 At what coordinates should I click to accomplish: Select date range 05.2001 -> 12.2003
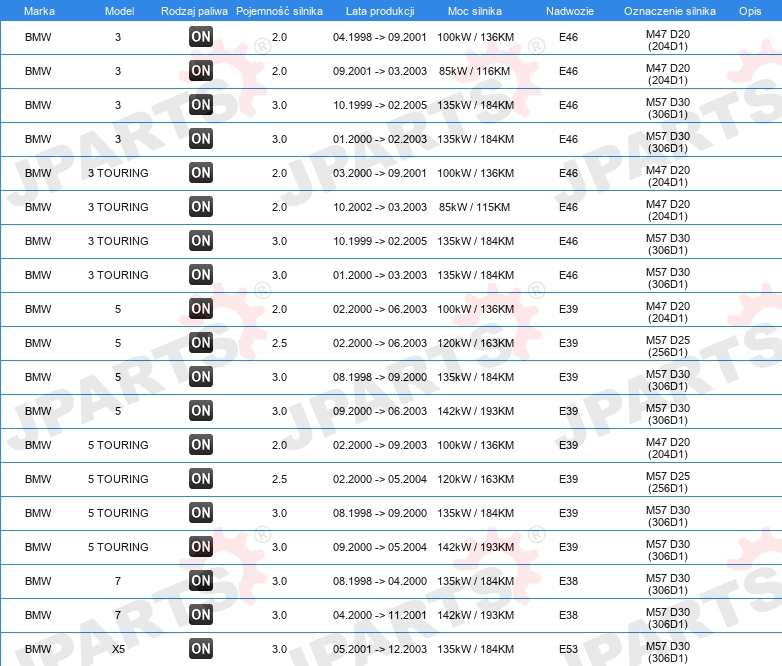pos(380,649)
